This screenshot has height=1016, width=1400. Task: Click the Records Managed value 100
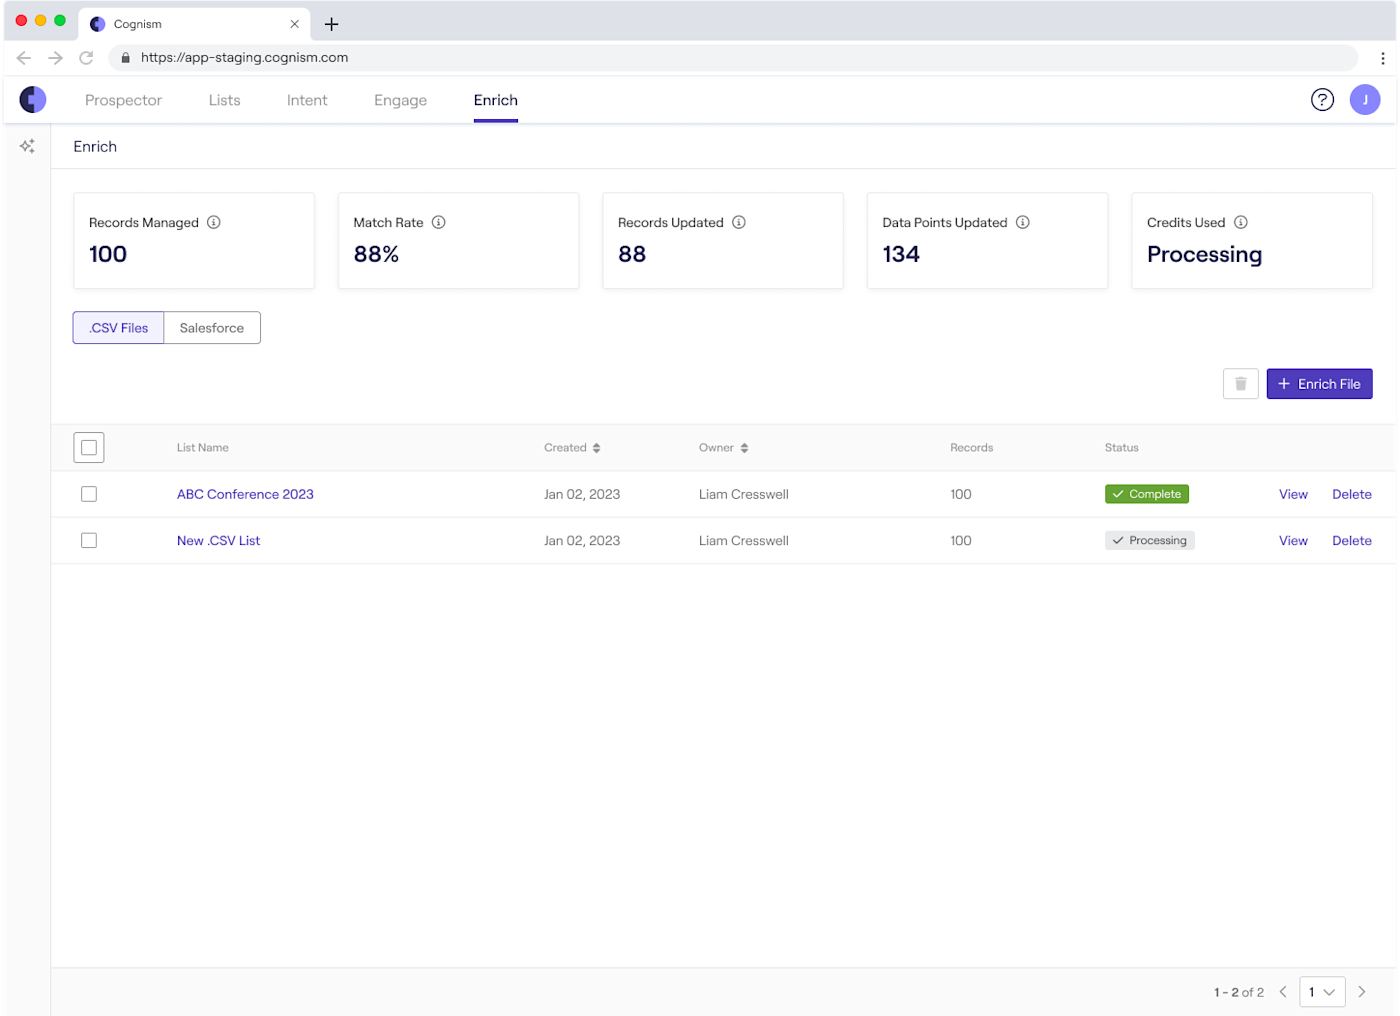coord(108,254)
